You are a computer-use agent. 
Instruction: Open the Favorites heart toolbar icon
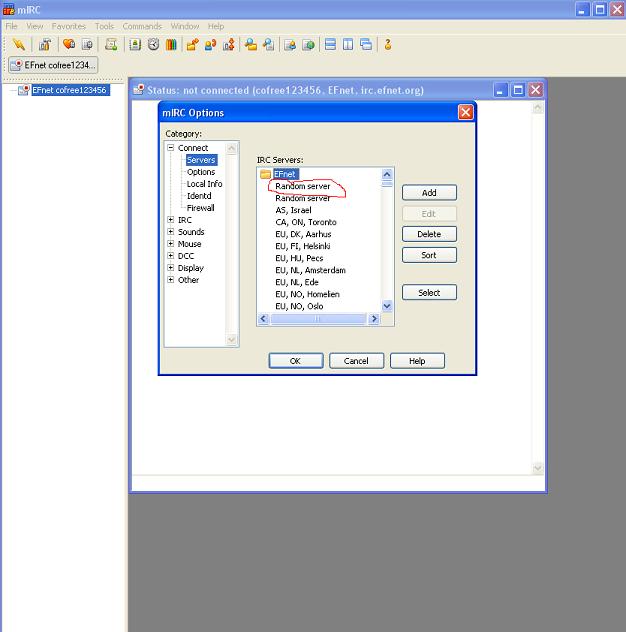coord(69,44)
